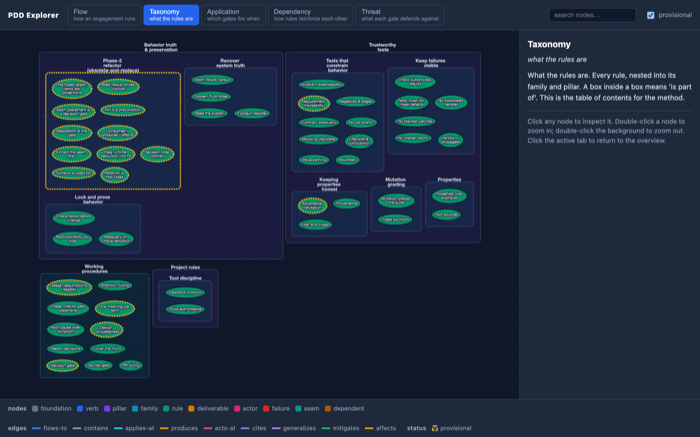Click 'Handle or propagate' node
The image size is (700, 437).
(450, 140)
